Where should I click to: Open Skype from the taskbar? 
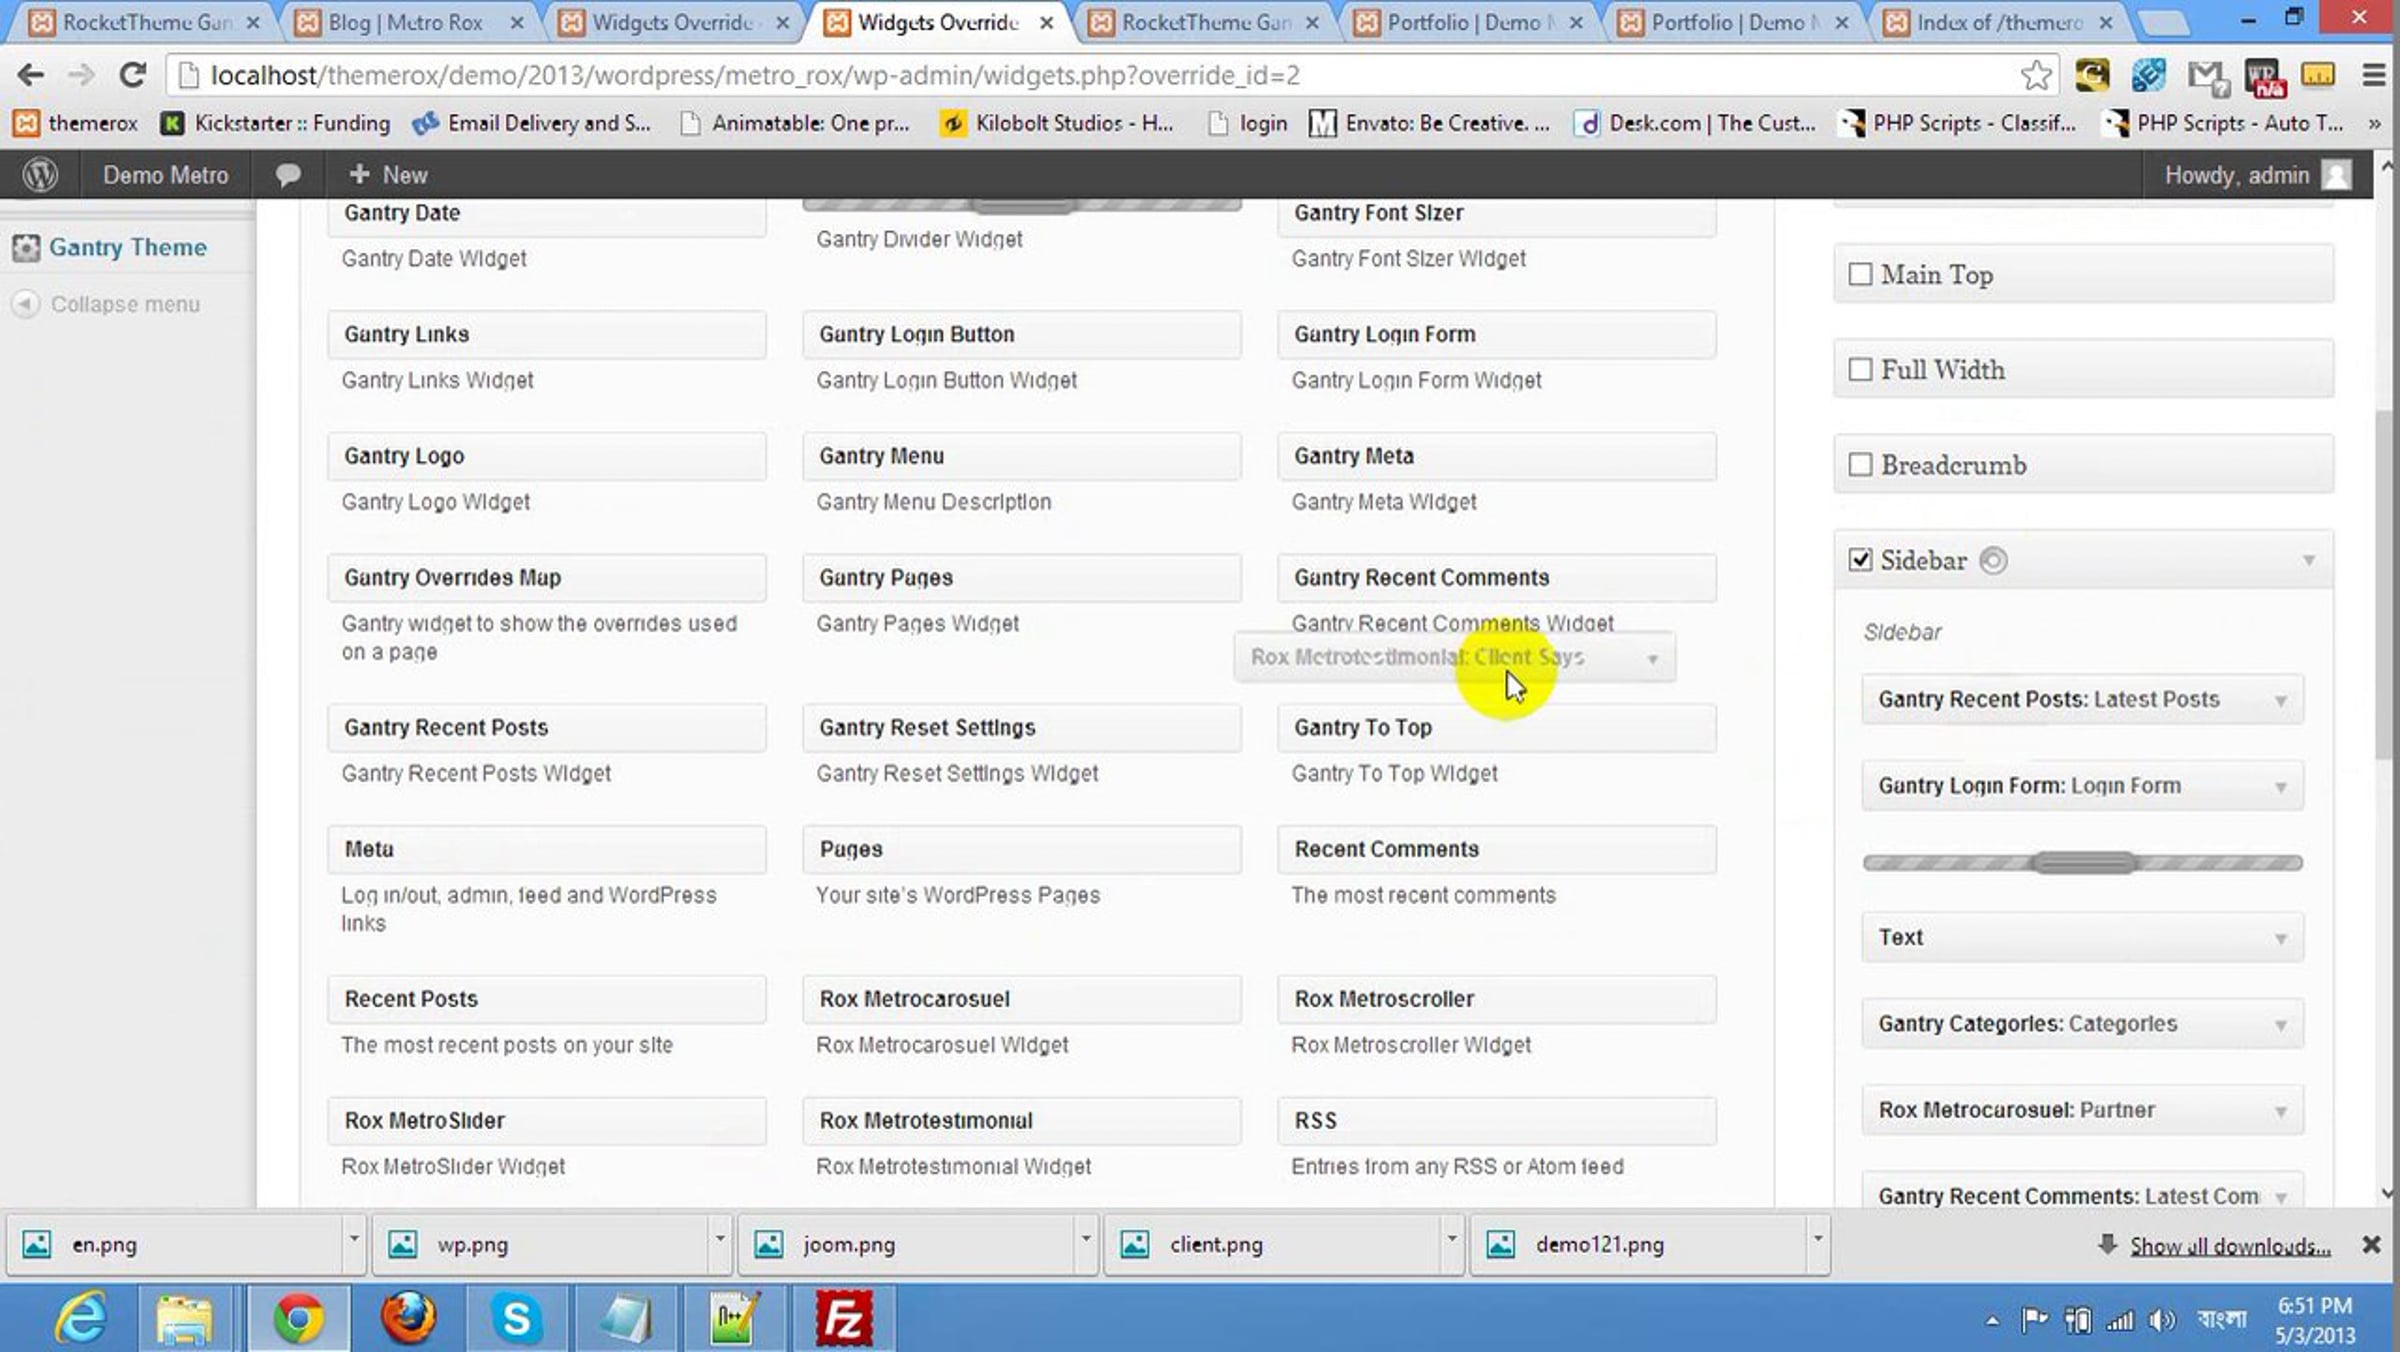pos(517,1318)
